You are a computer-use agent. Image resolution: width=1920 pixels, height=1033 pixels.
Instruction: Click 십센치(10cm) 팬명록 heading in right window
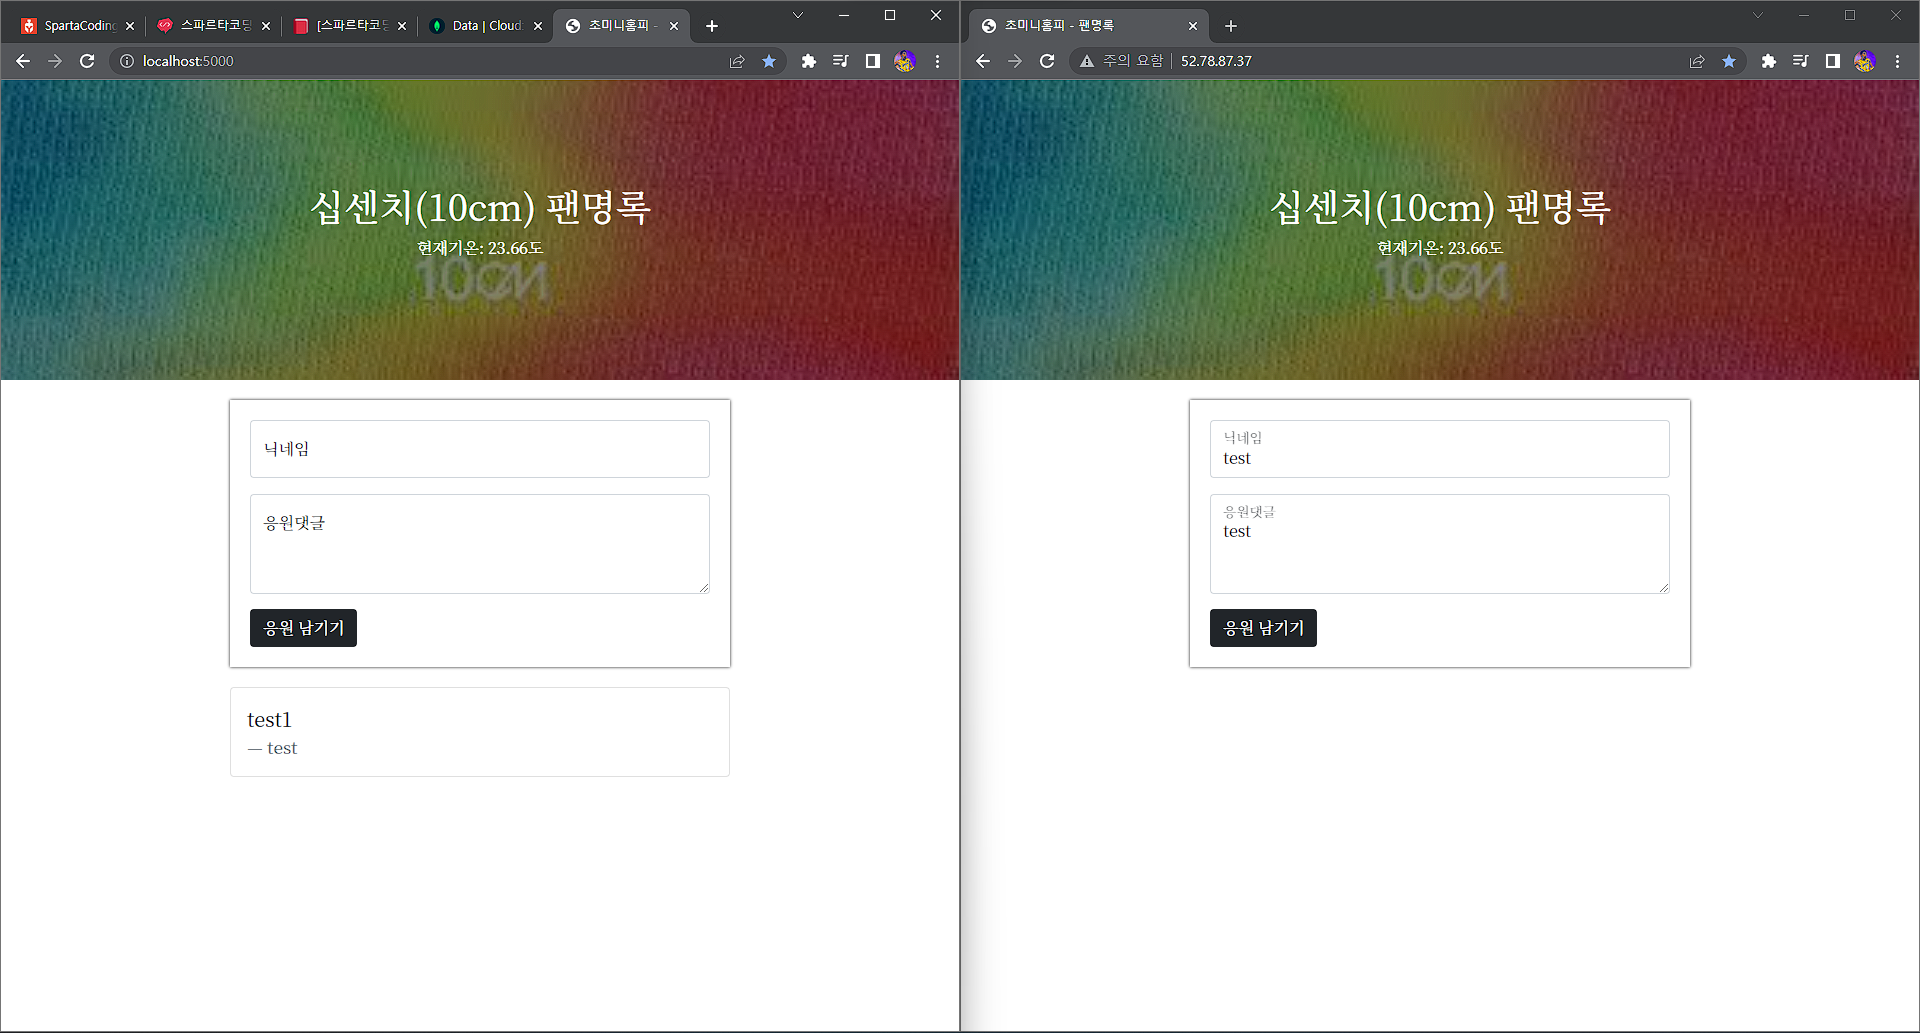pyautogui.click(x=1440, y=207)
